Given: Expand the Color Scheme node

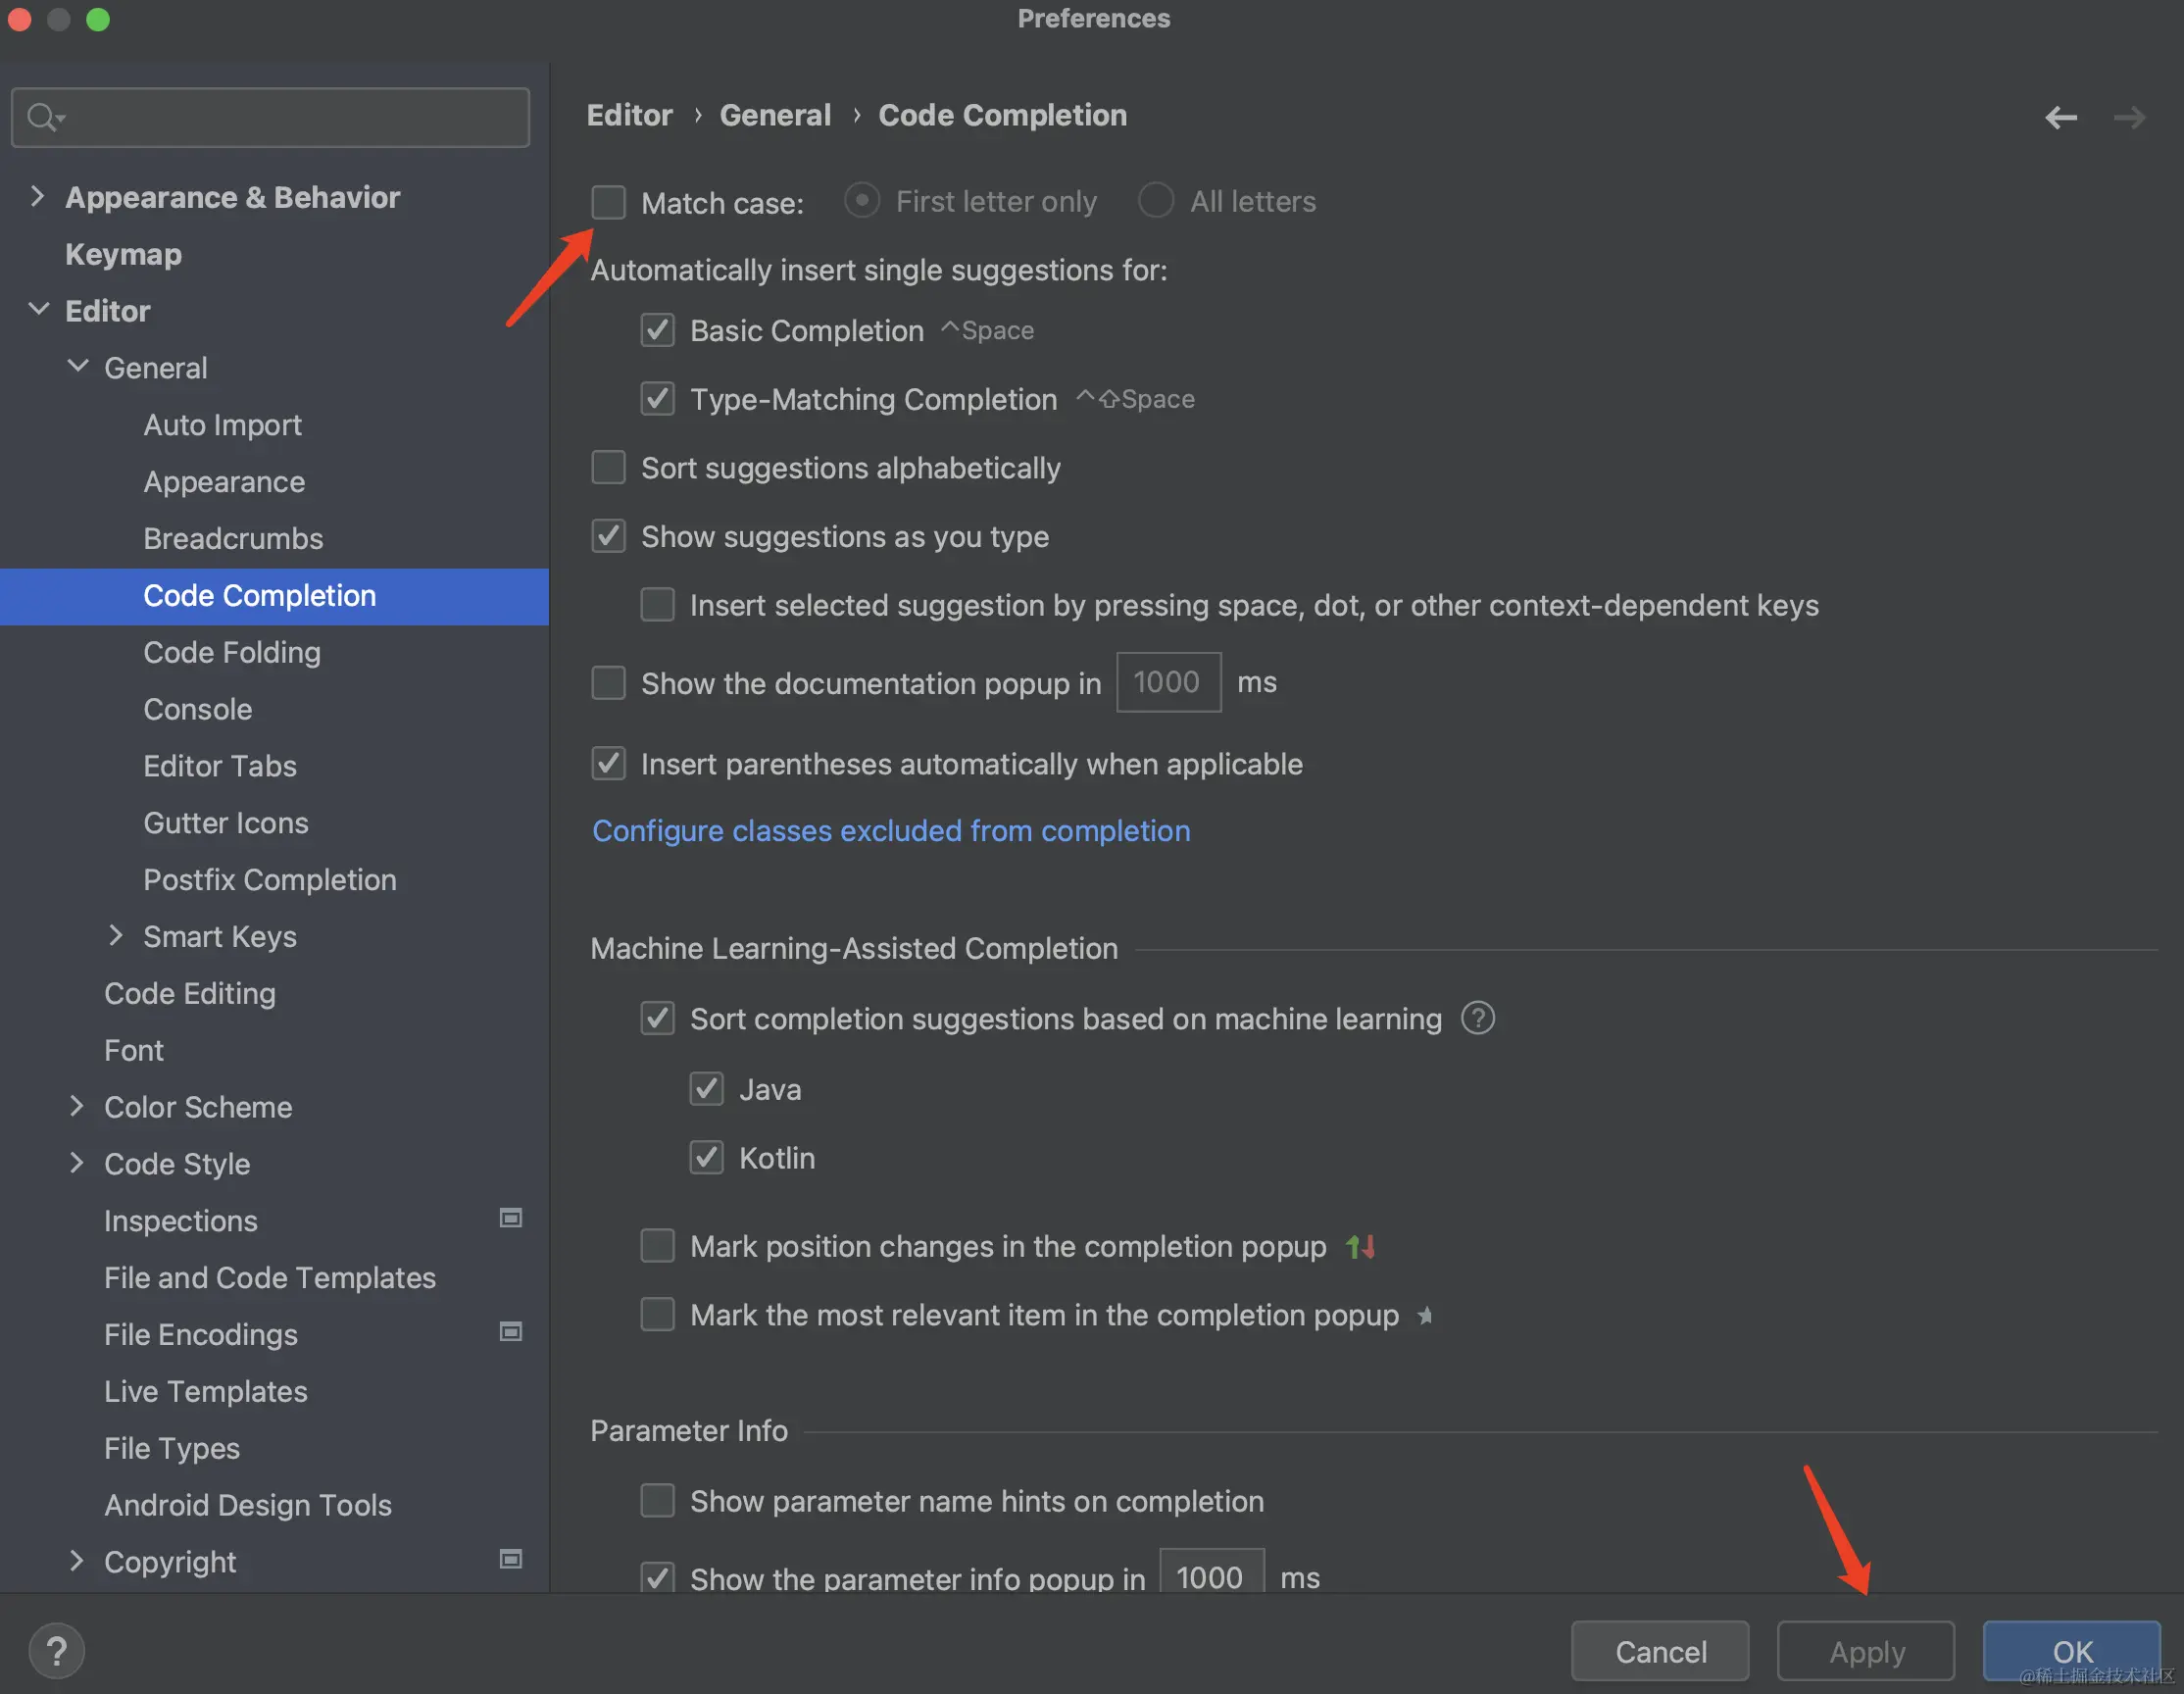Looking at the screenshot, I should [76, 1106].
